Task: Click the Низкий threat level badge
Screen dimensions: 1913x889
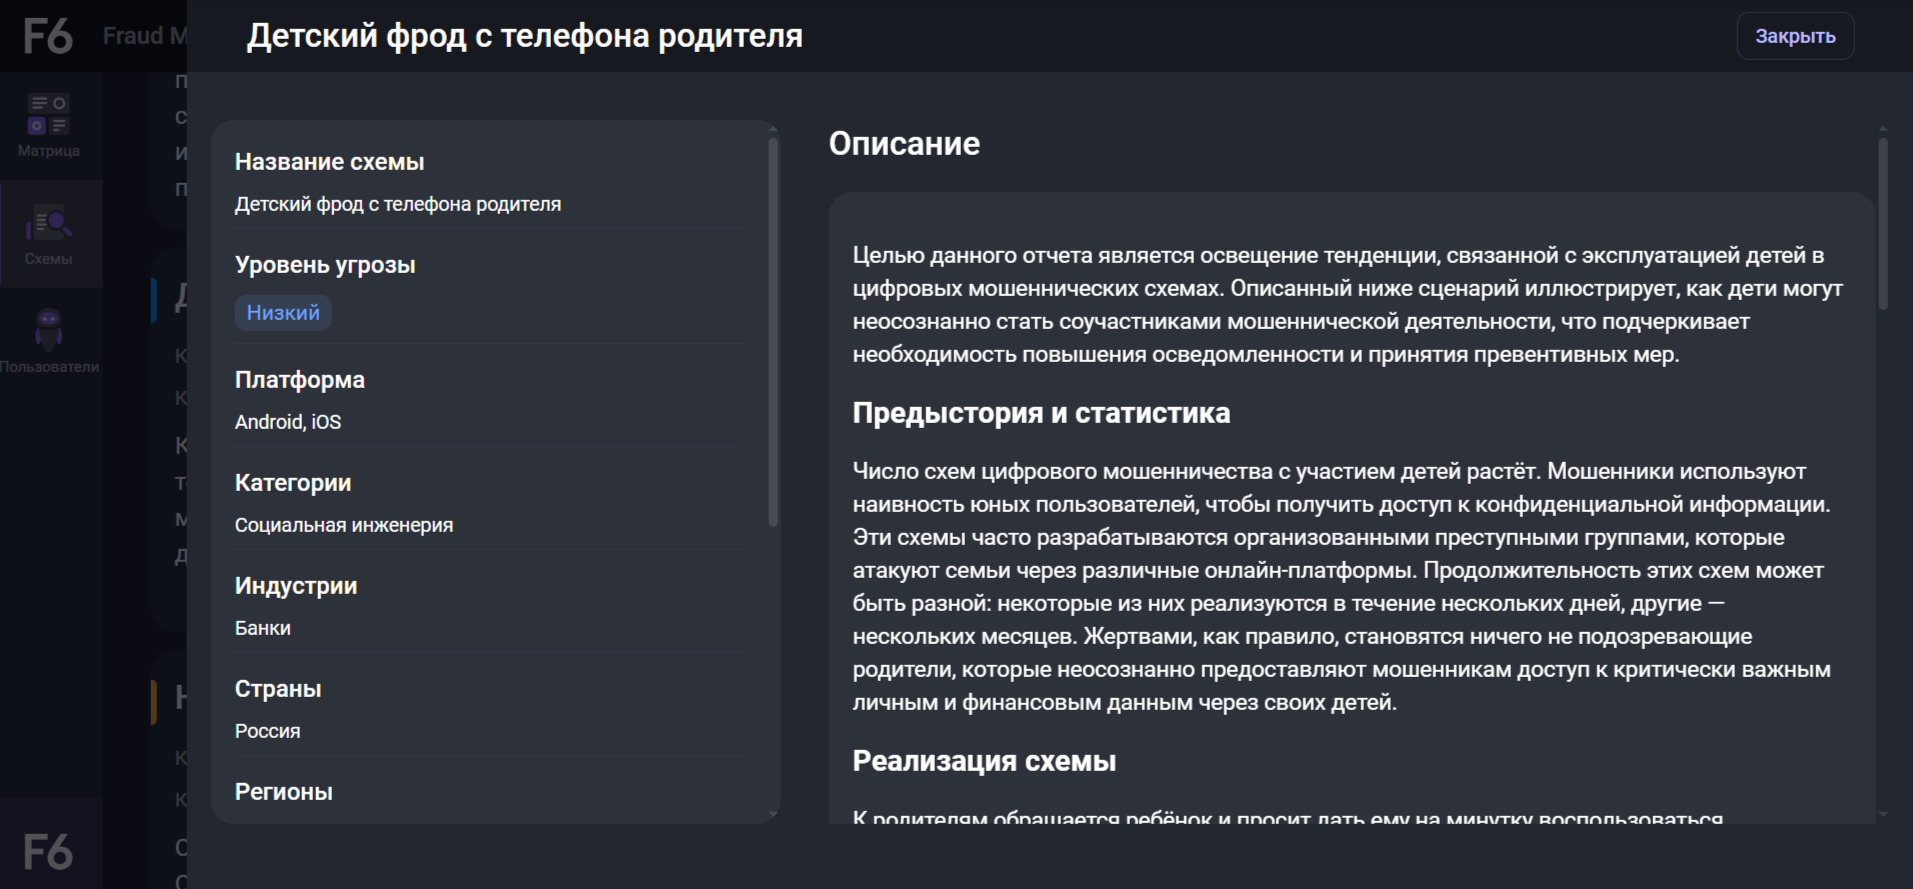Action: click(283, 313)
